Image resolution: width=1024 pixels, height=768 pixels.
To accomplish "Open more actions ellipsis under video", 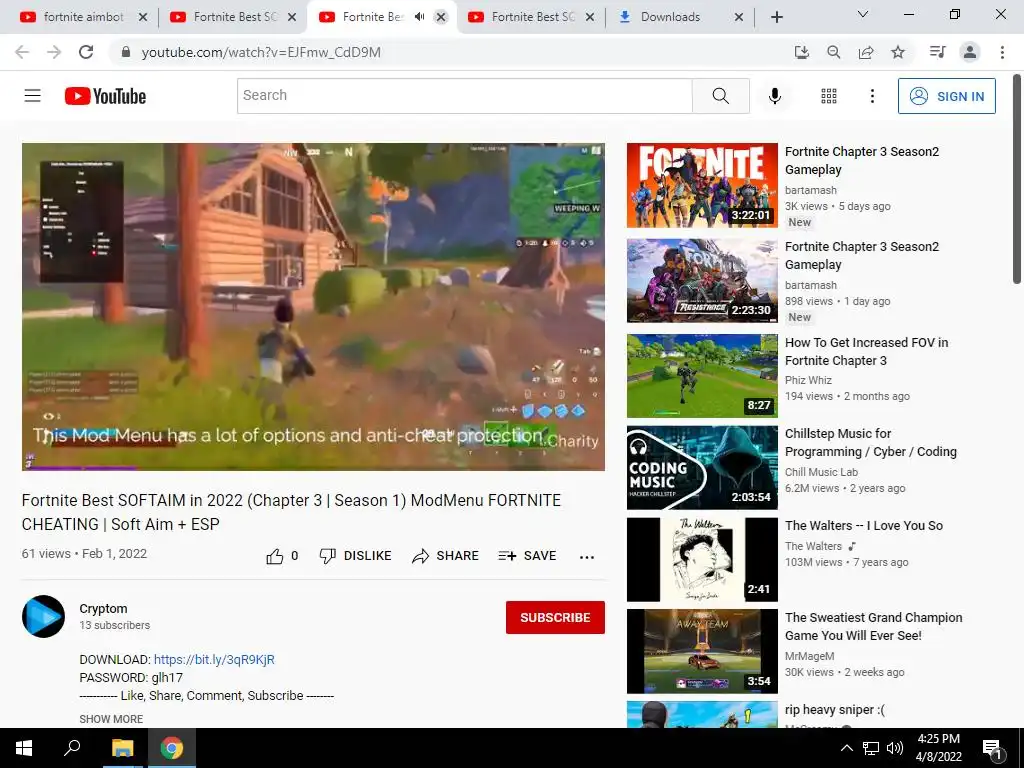I will point(586,557).
